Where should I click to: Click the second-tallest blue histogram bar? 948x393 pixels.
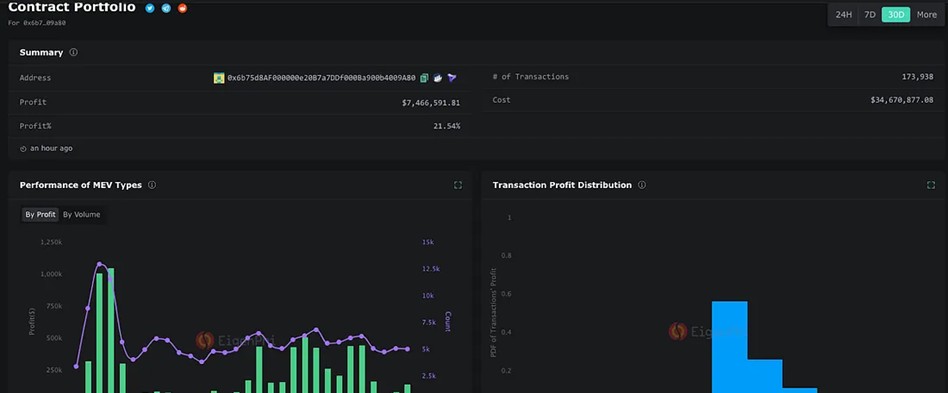(765, 376)
